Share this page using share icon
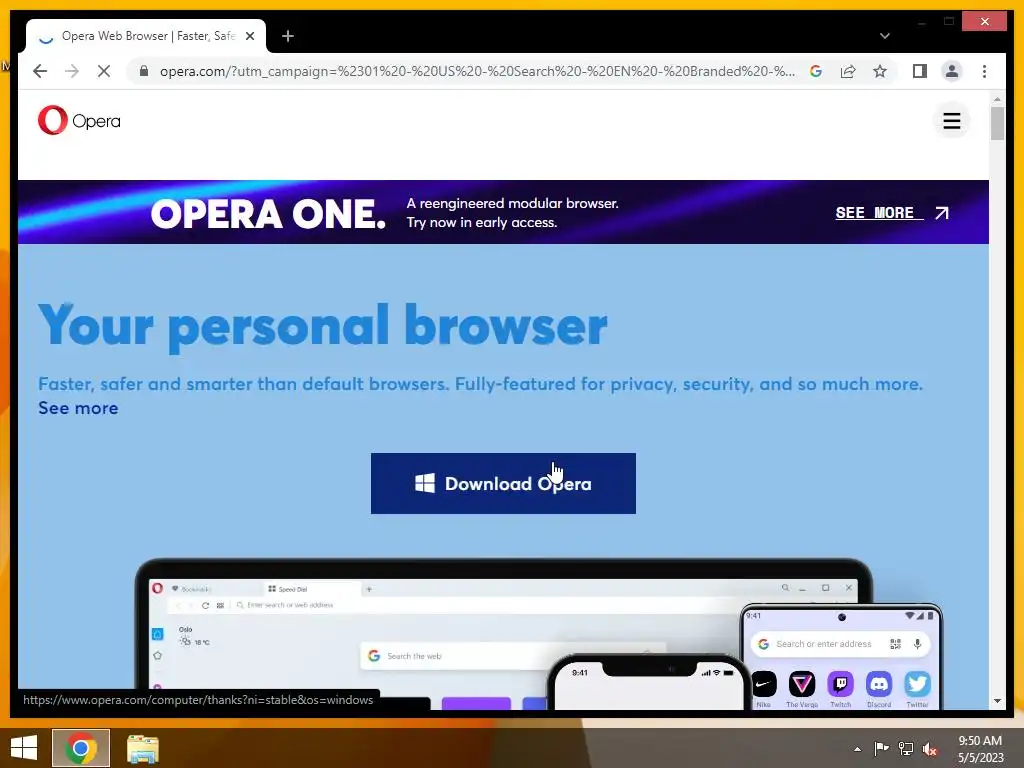The image size is (1024, 768). (x=848, y=71)
